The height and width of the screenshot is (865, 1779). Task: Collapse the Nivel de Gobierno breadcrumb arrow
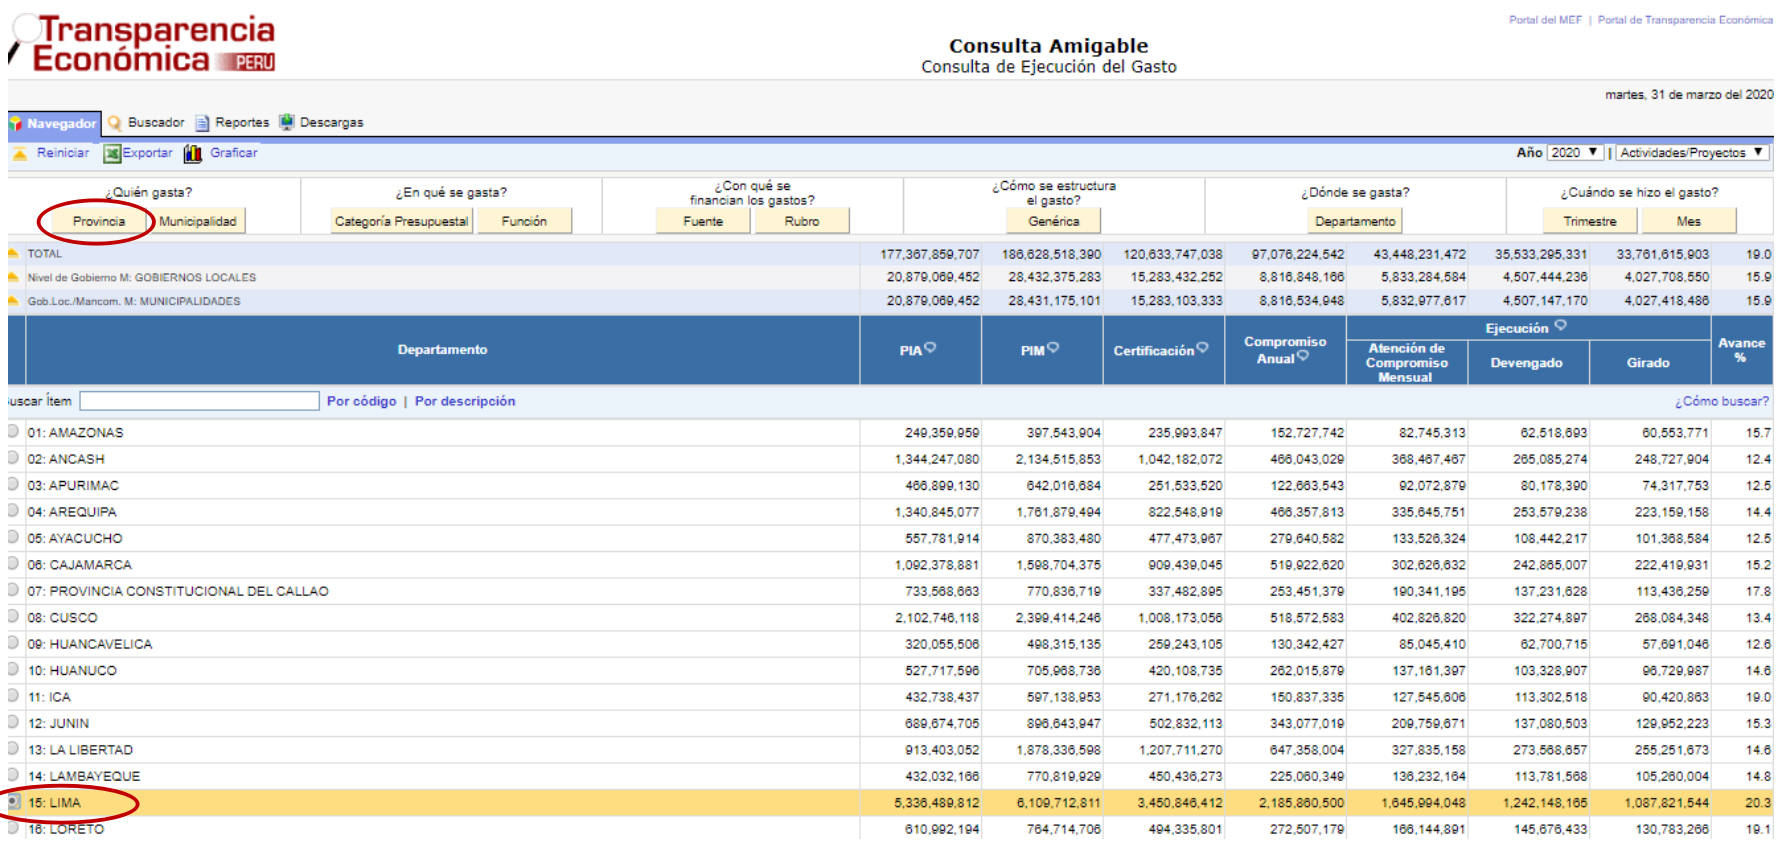[14, 277]
